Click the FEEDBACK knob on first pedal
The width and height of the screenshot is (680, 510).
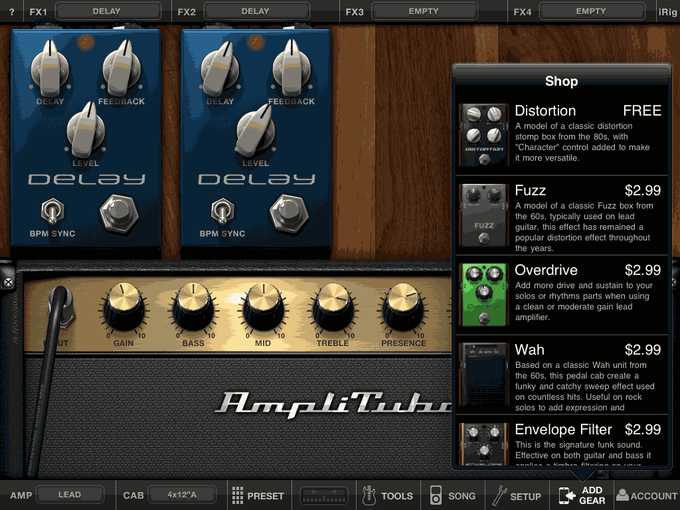(x=122, y=69)
